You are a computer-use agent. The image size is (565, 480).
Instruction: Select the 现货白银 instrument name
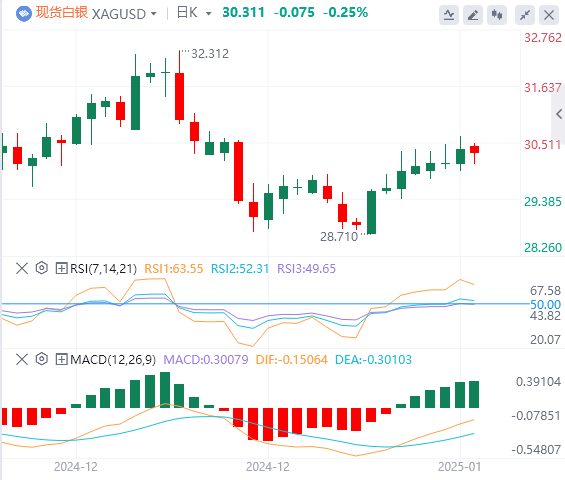pos(62,13)
